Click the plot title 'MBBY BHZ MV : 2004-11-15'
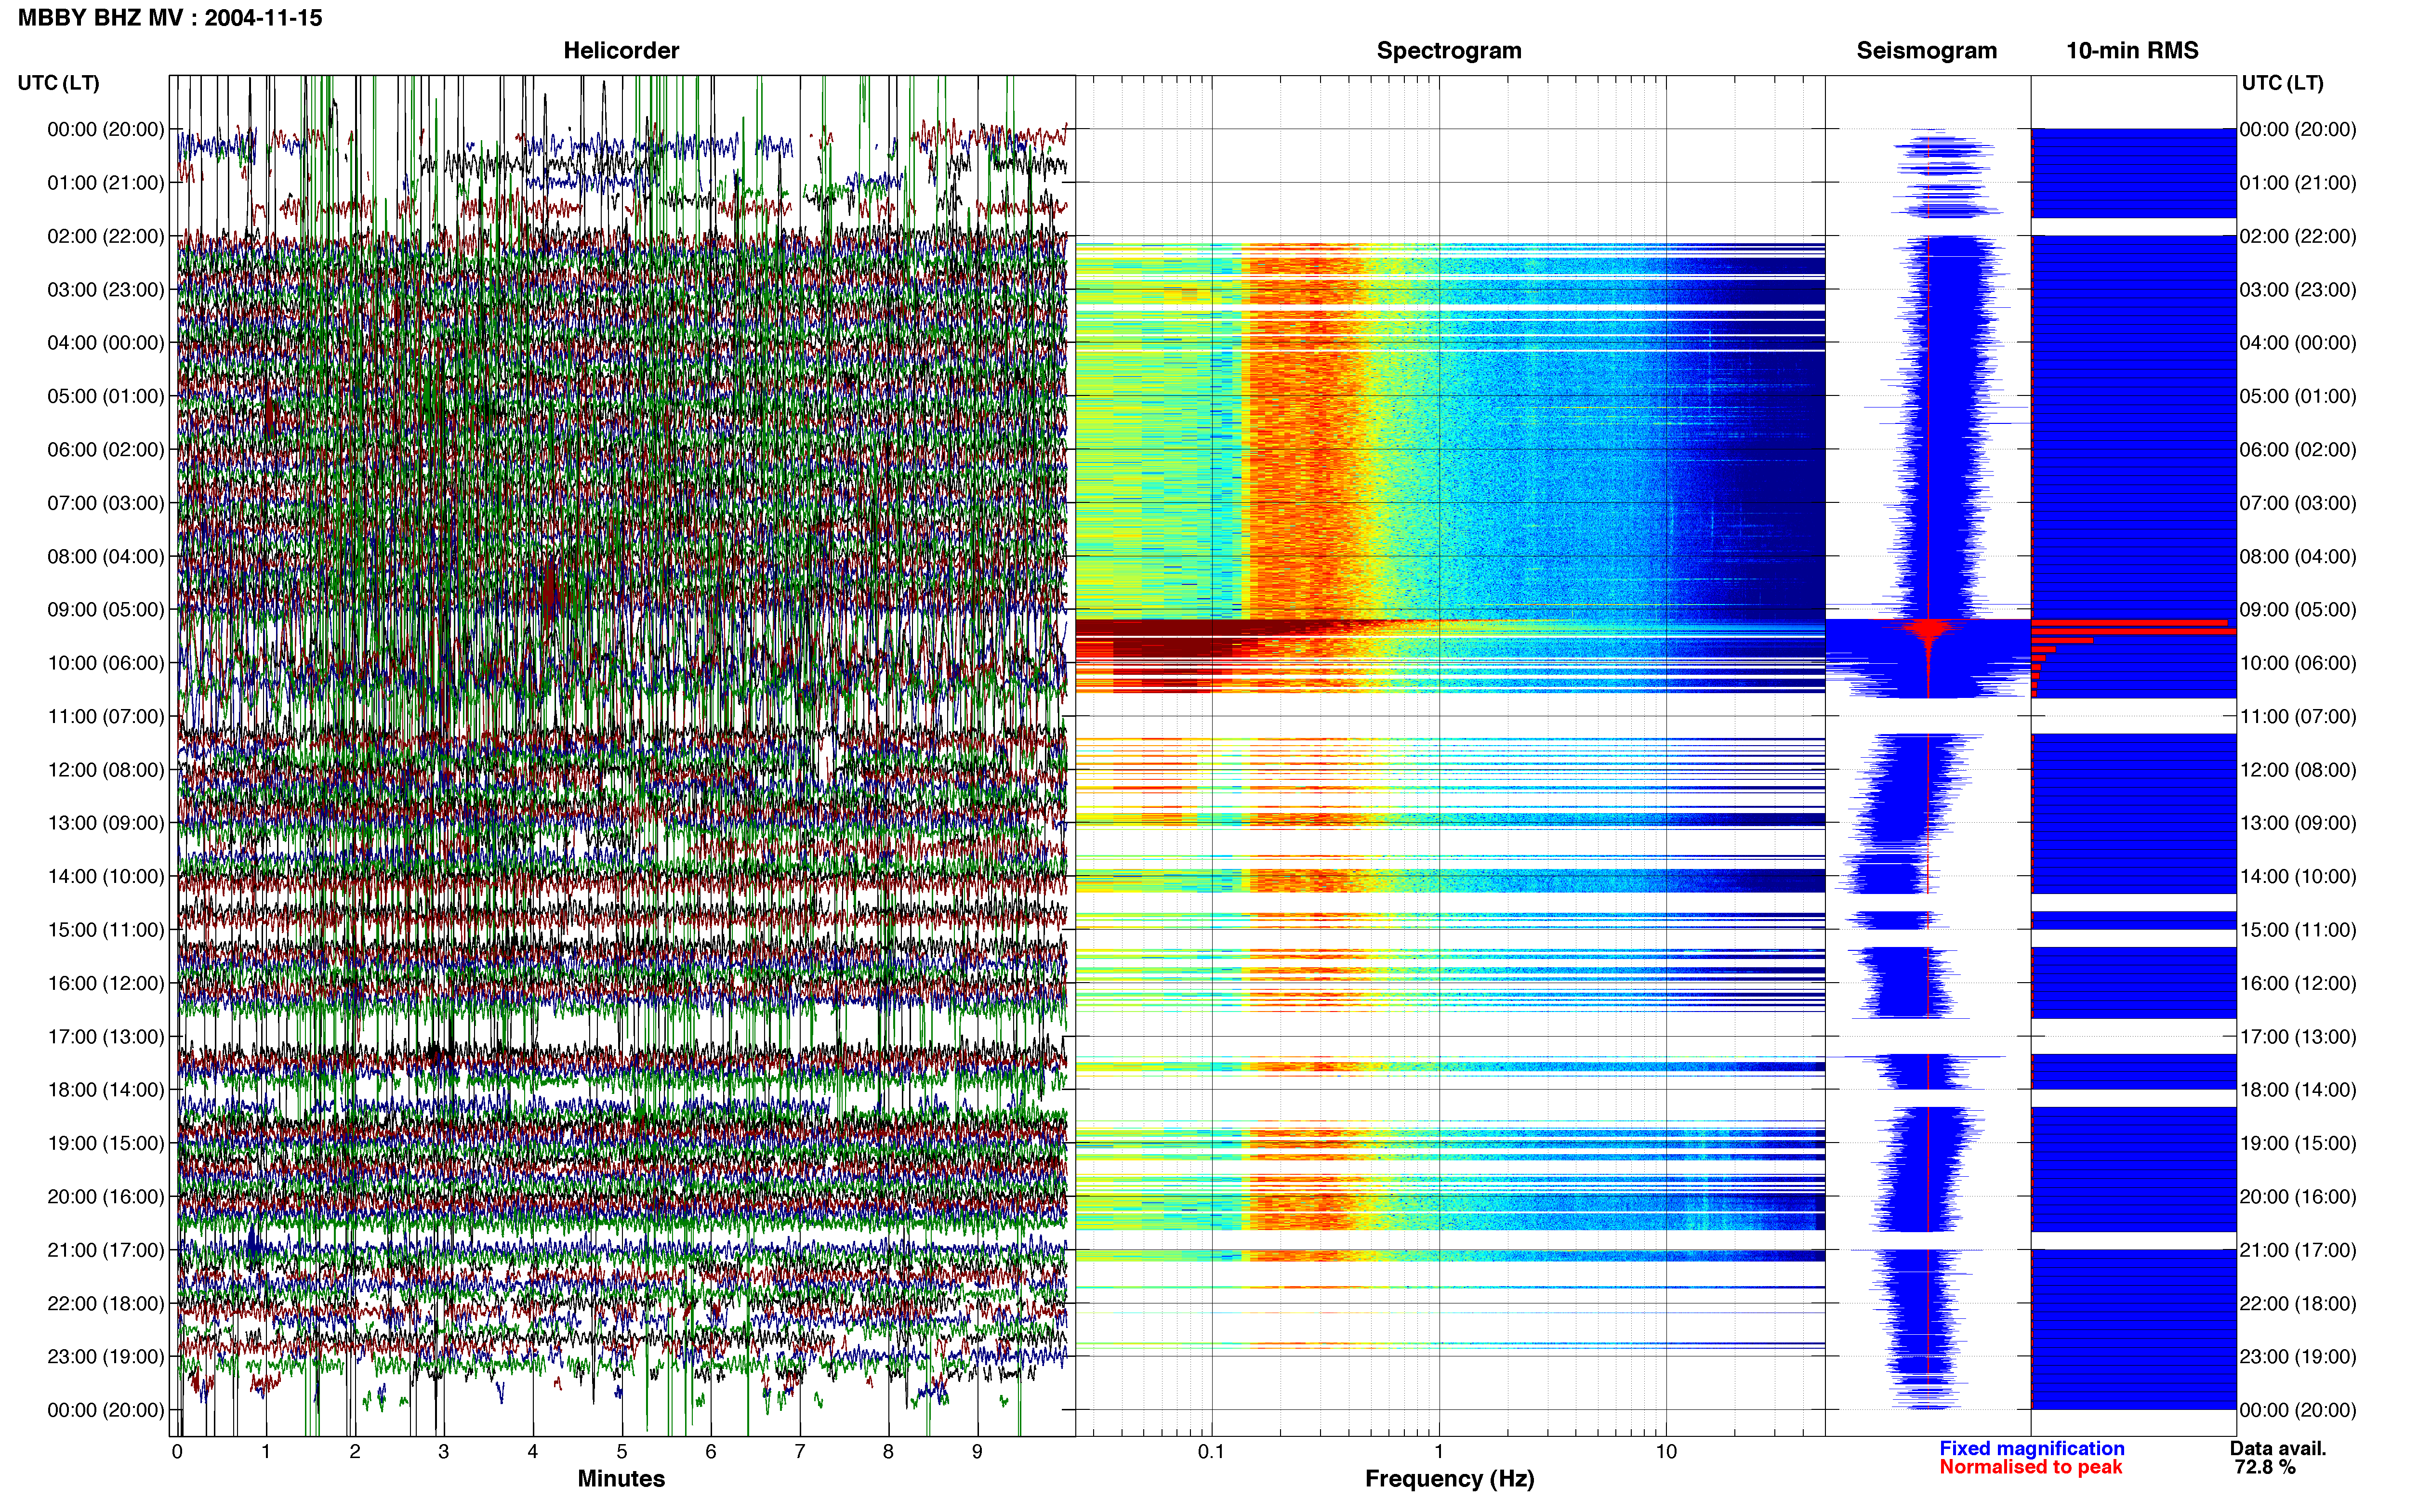 [170, 18]
